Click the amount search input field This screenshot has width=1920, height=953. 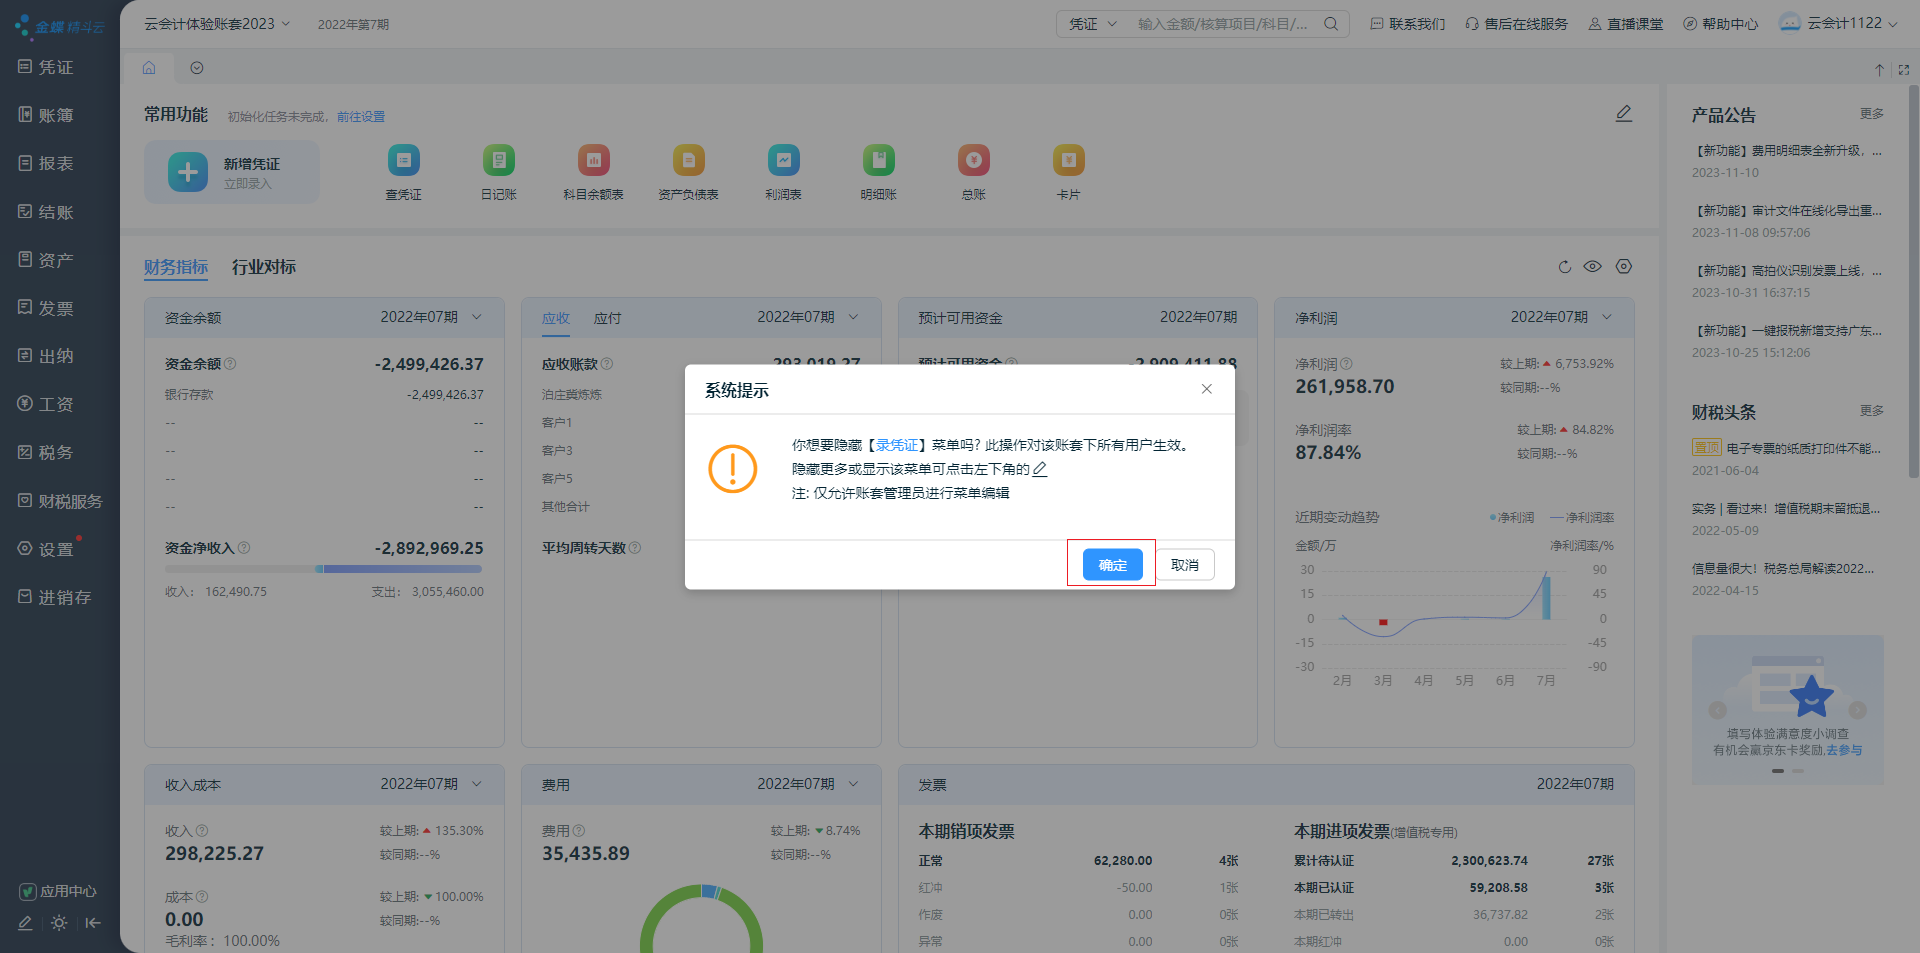coord(1230,23)
